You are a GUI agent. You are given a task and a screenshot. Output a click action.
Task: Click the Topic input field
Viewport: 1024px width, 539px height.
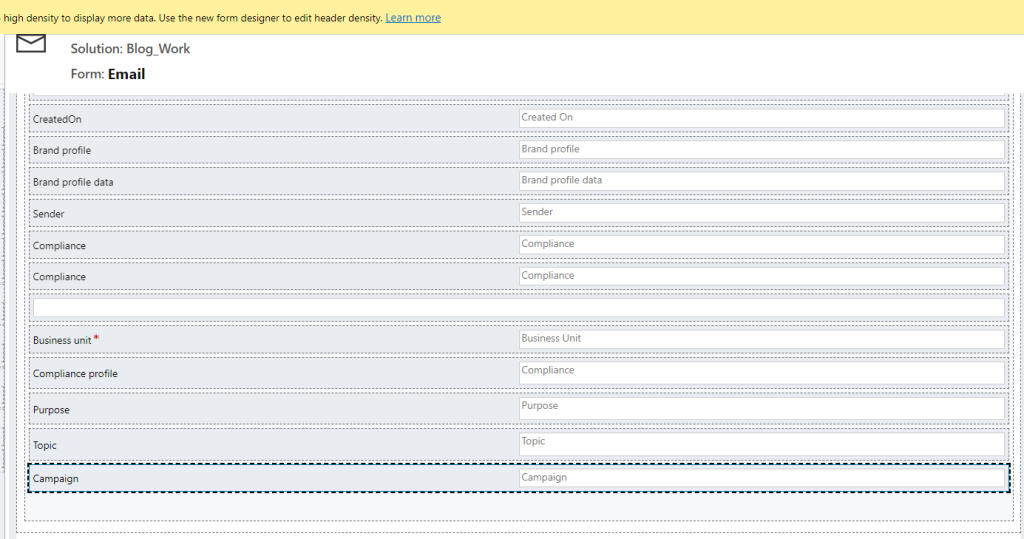click(x=761, y=444)
